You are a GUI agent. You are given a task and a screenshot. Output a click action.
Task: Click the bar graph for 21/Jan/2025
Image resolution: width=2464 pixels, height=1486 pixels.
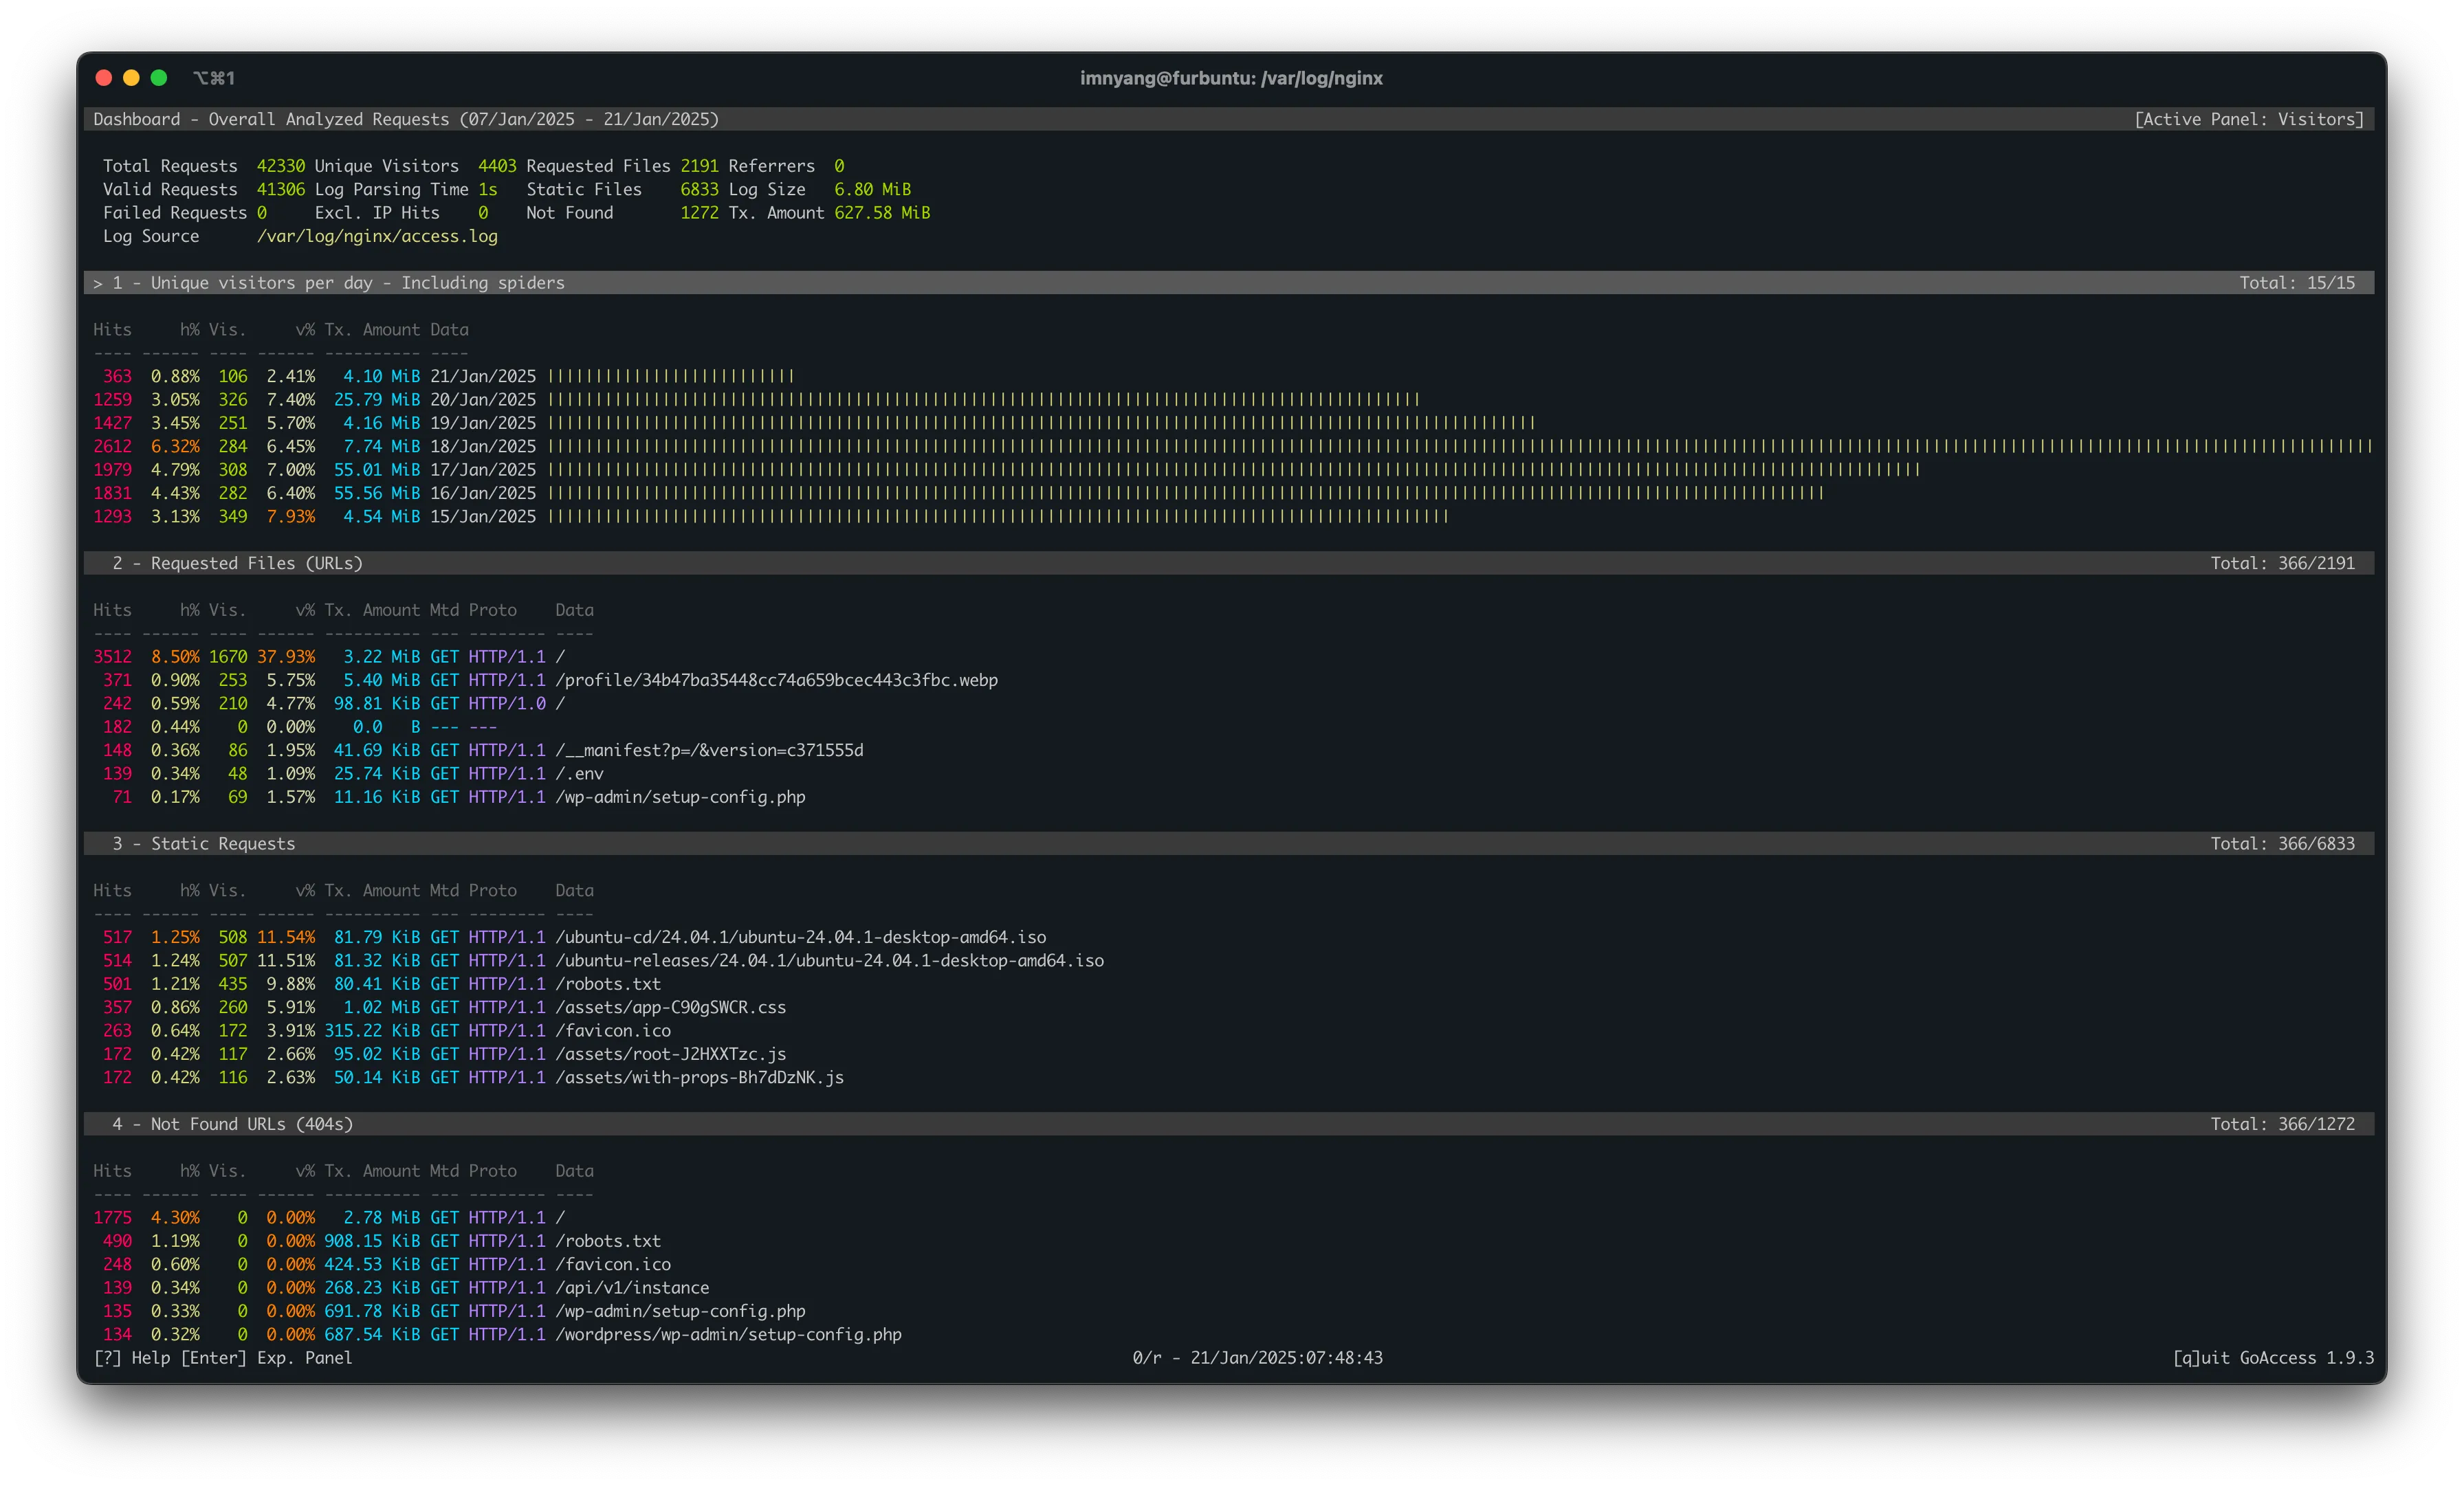pyautogui.click(x=671, y=376)
